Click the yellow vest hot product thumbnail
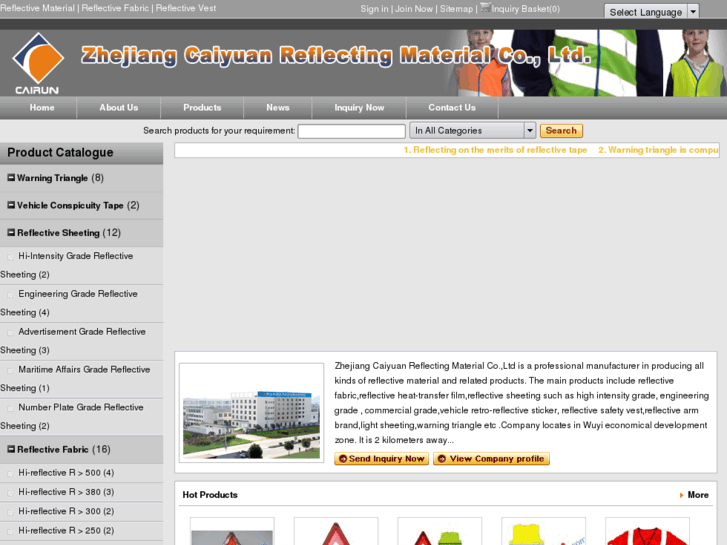The width and height of the screenshot is (727, 545). [543, 531]
